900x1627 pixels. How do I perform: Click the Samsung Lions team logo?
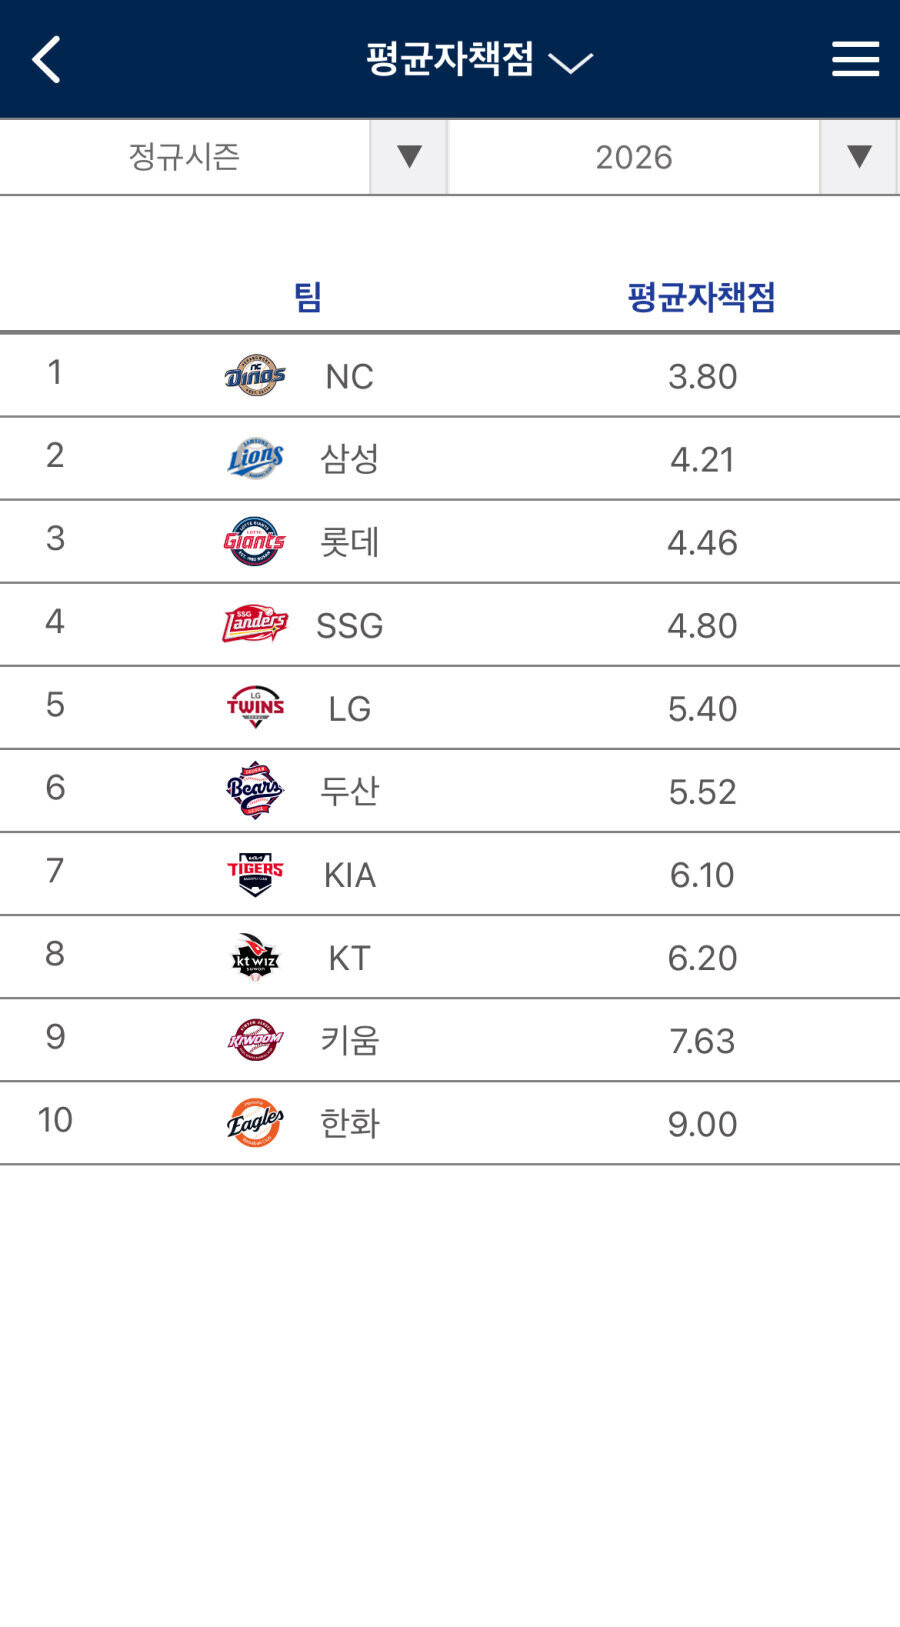click(255, 459)
